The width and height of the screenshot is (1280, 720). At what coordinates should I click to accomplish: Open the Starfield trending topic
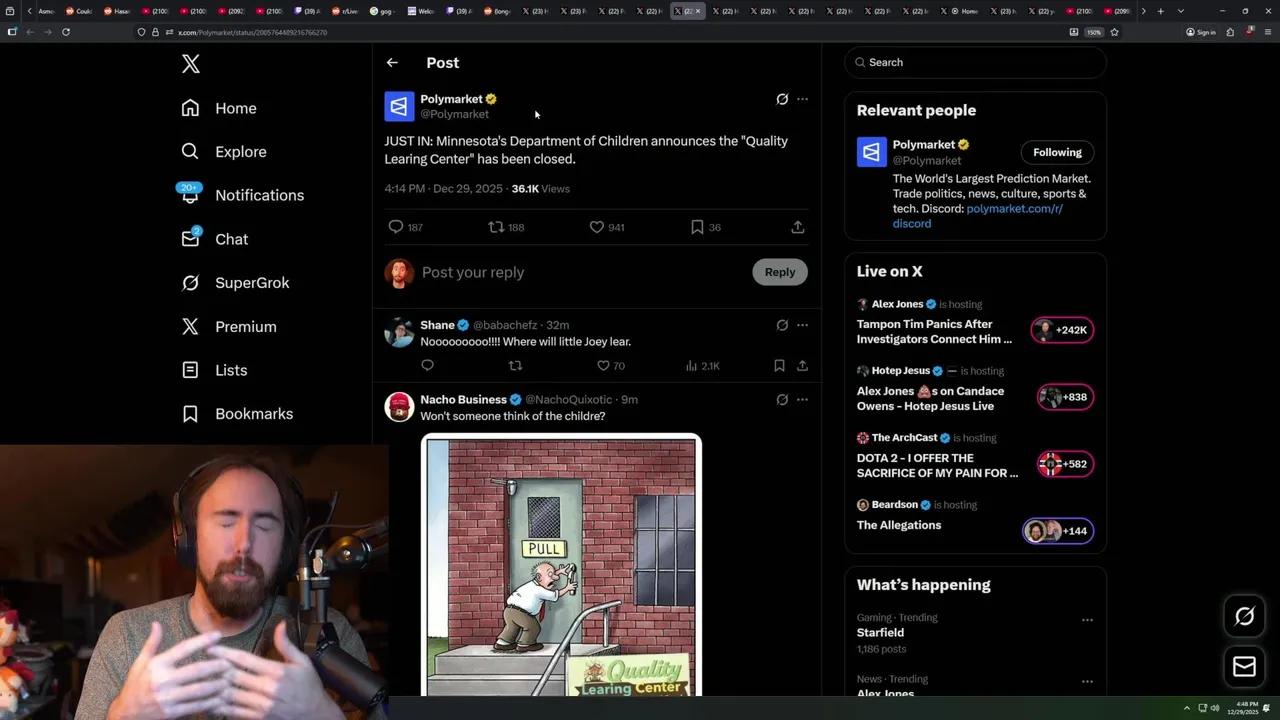coord(880,632)
